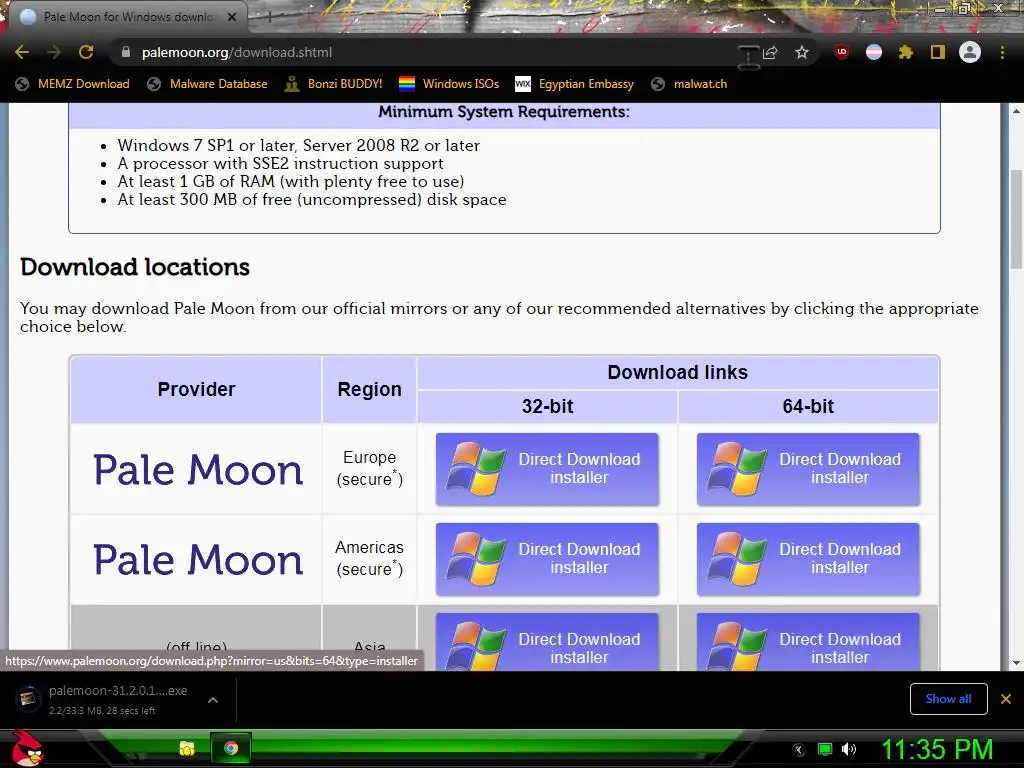Click the SSE2 instruction support requirement line
The width and height of the screenshot is (1024, 768).
280,163
